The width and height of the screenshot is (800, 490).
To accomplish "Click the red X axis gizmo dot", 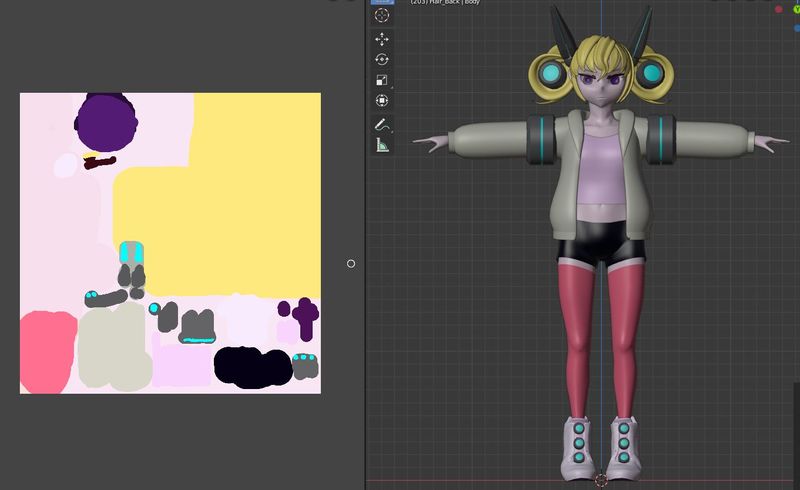I will 778,9.
